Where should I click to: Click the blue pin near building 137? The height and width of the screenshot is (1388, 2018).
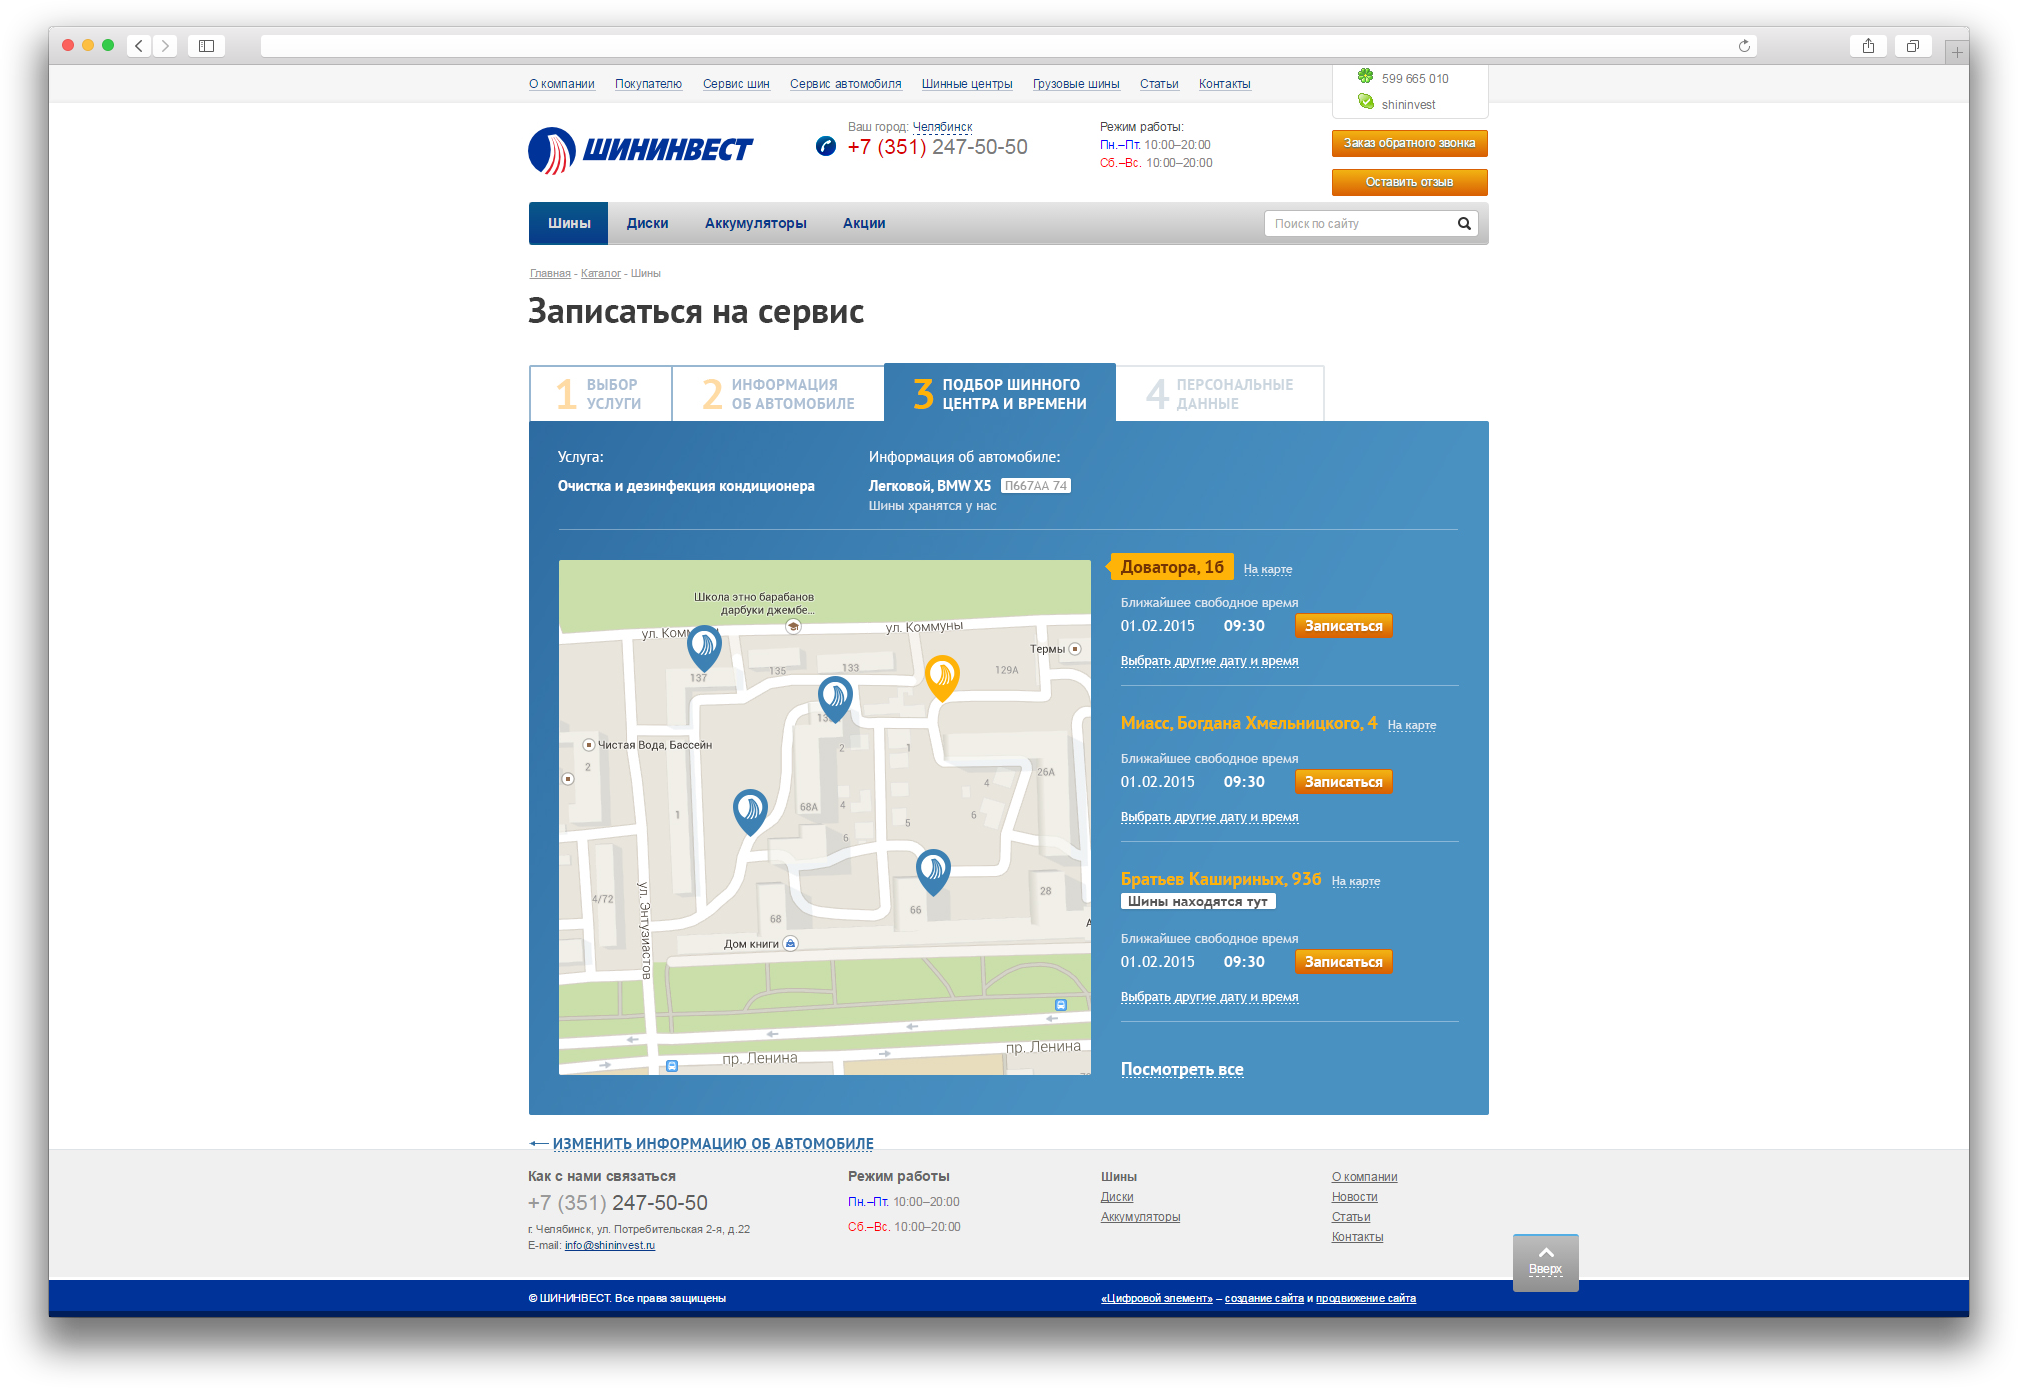704,646
